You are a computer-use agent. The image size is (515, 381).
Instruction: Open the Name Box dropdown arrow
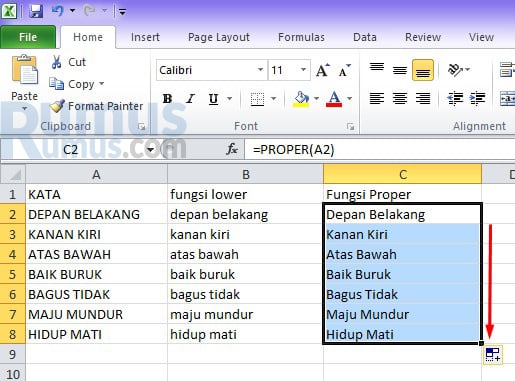tap(150, 149)
